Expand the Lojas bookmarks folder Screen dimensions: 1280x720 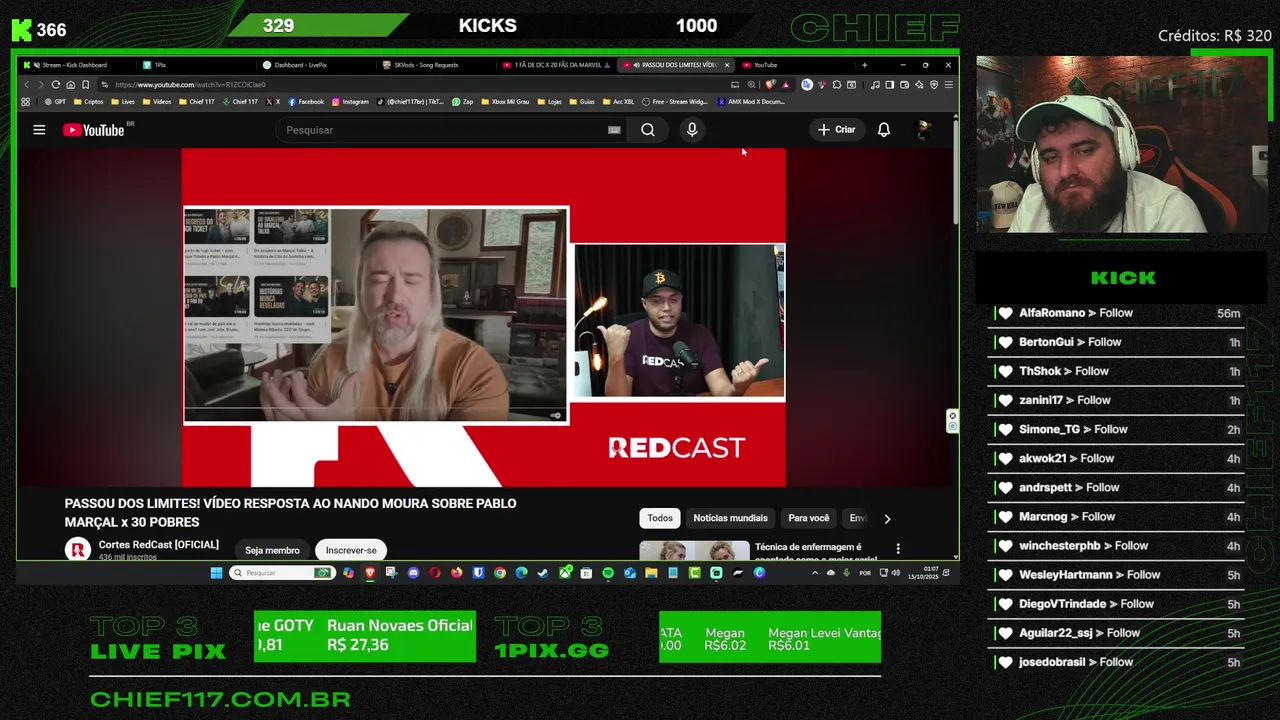(549, 102)
